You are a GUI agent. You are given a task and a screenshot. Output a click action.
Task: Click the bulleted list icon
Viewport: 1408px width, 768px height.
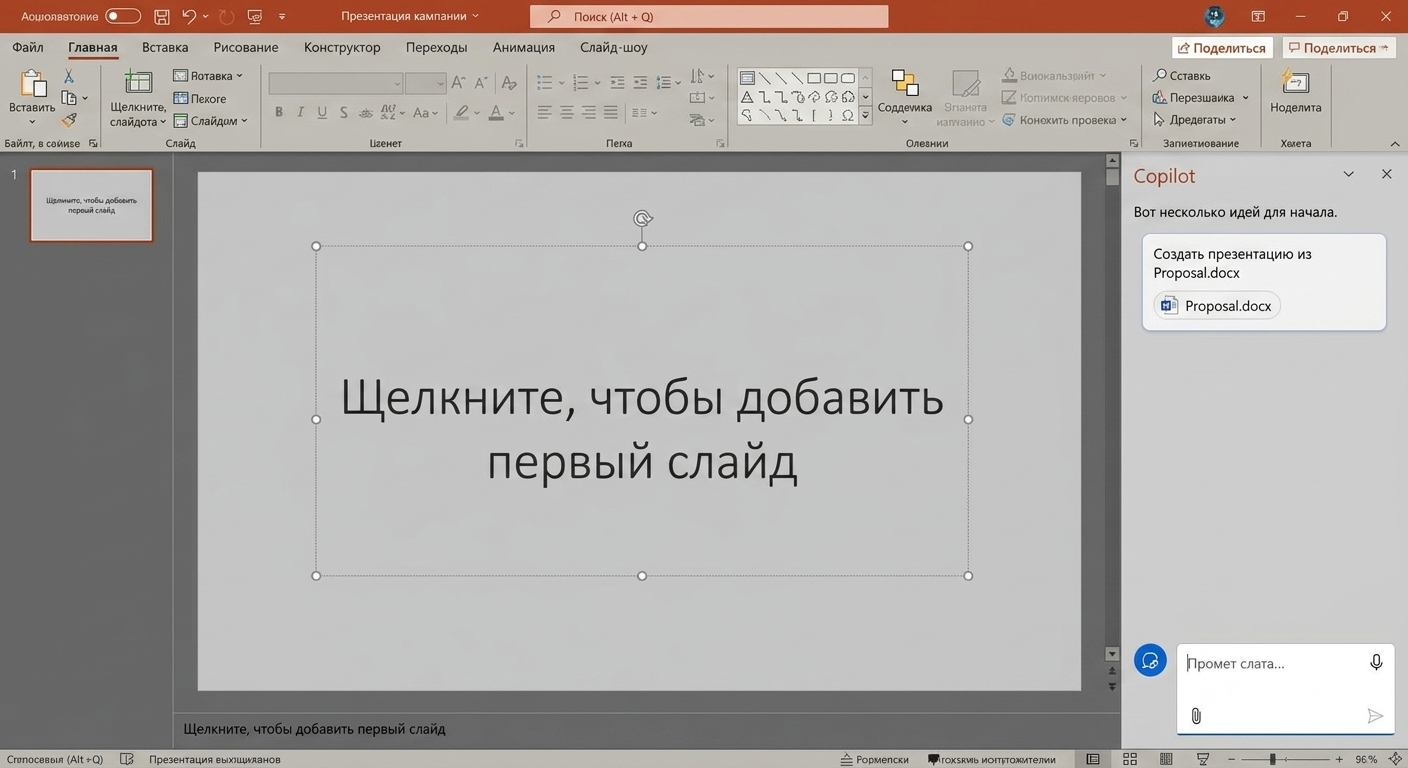coord(544,82)
